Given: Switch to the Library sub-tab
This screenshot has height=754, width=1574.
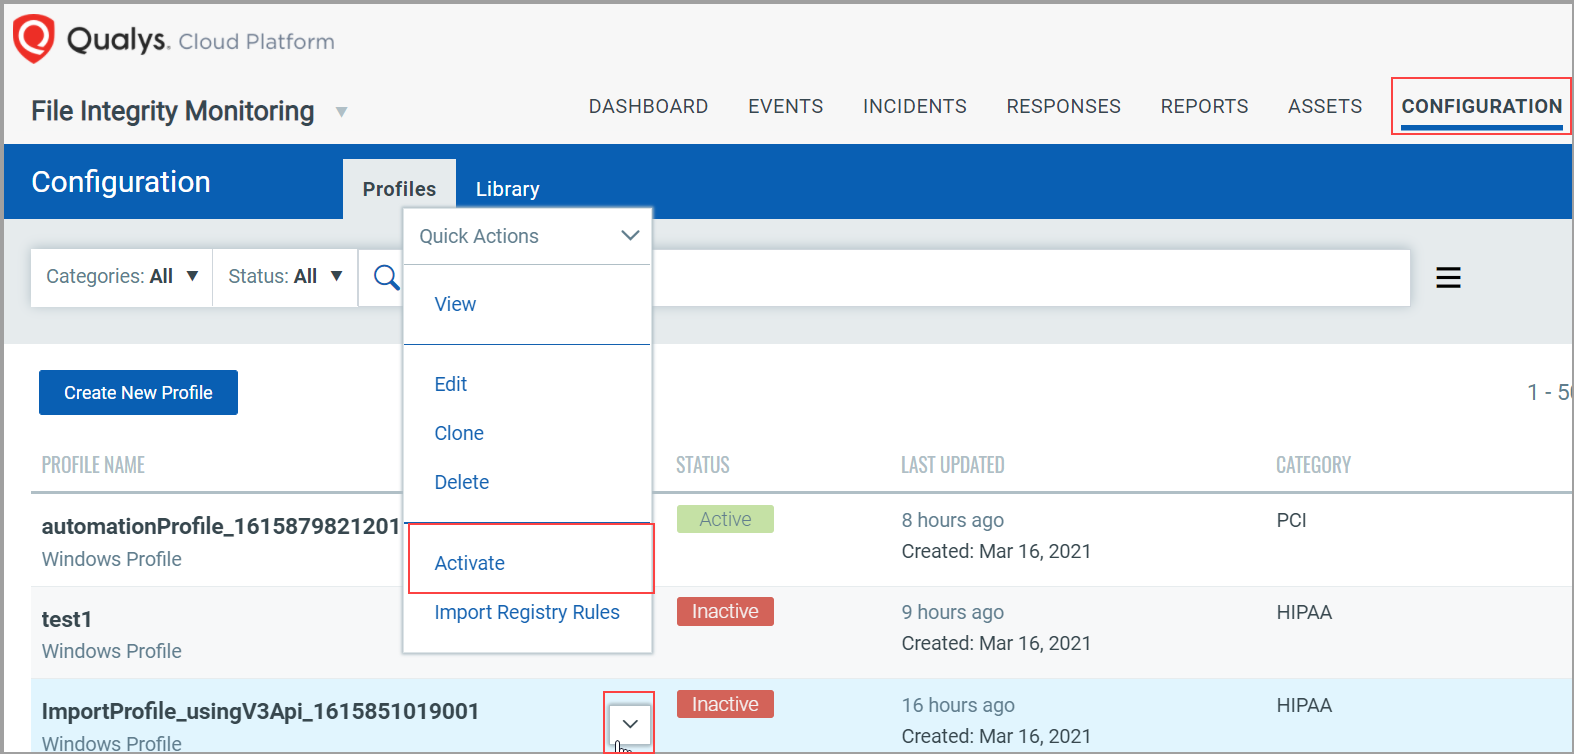Looking at the screenshot, I should 507,189.
